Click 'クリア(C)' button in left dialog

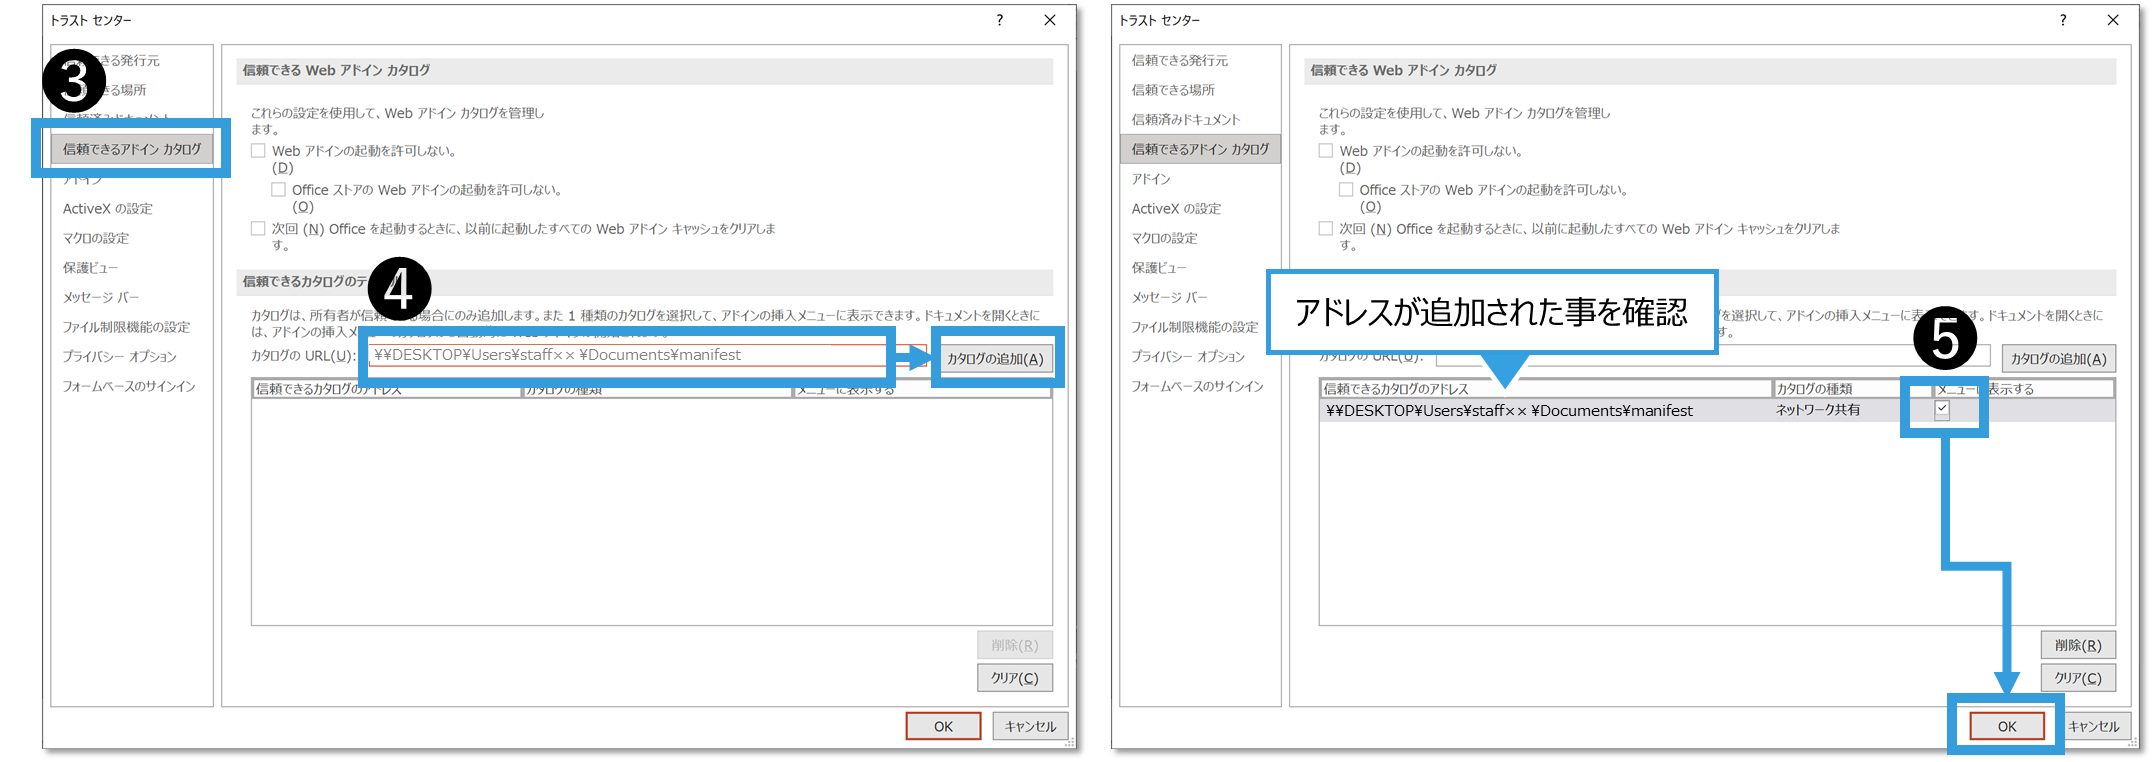point(1014,678)
